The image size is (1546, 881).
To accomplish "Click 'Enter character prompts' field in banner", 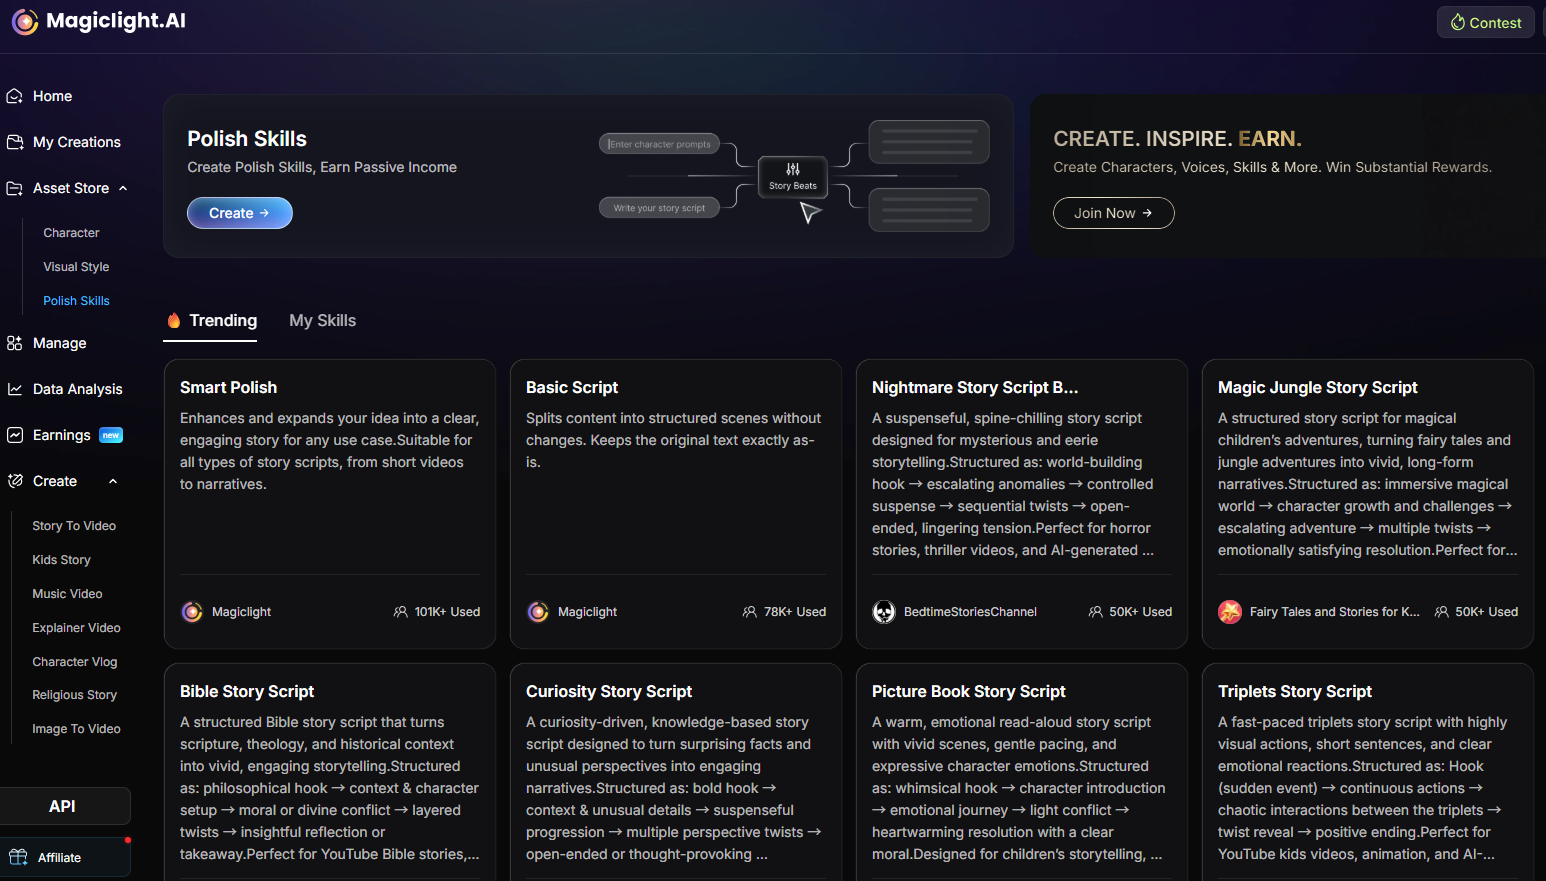I will pos(660,144).
